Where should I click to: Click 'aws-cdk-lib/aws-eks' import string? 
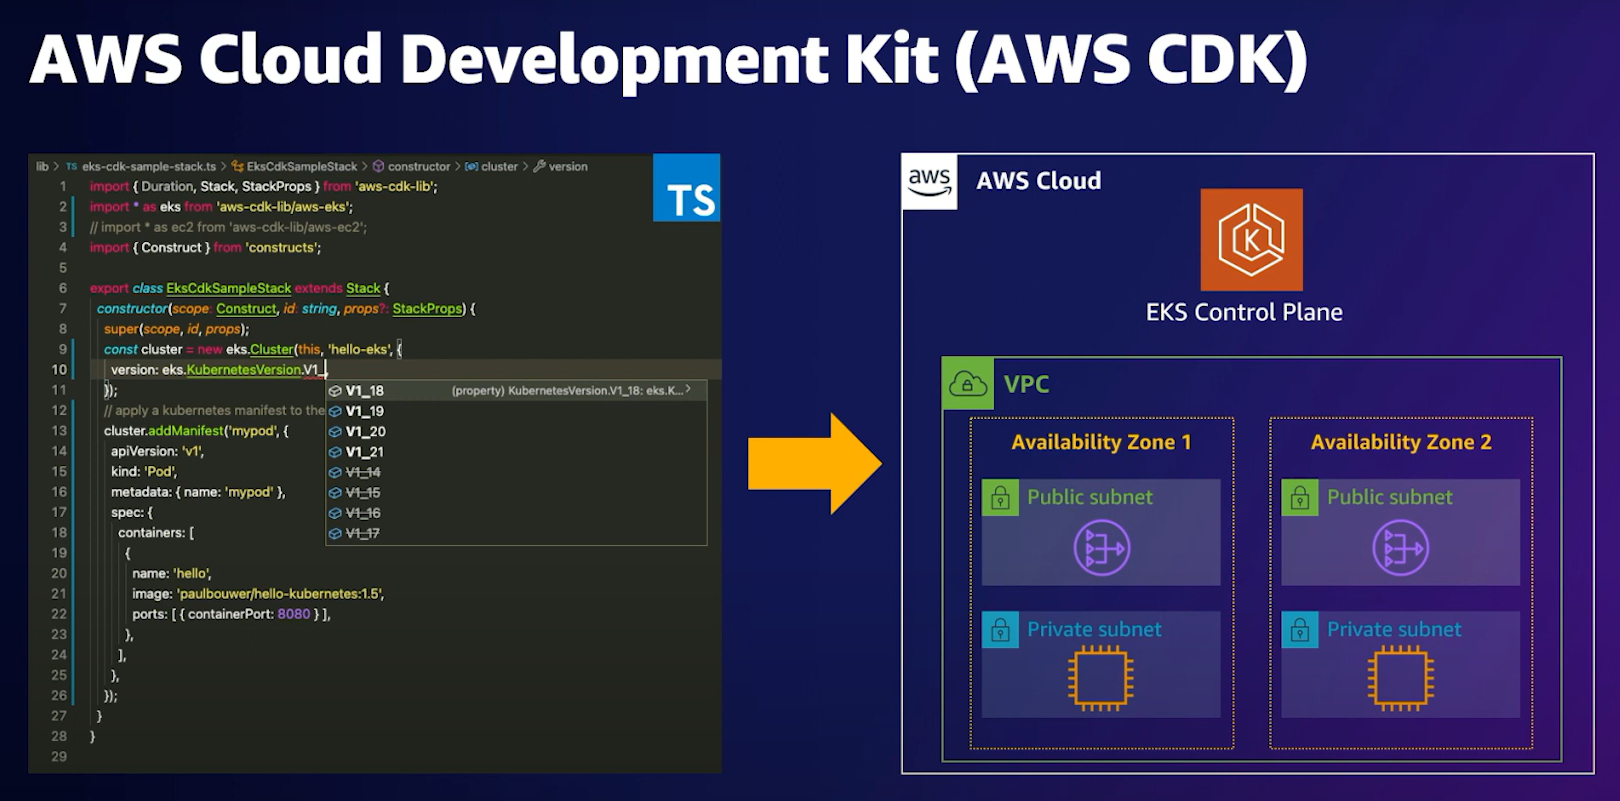point(285,207)
